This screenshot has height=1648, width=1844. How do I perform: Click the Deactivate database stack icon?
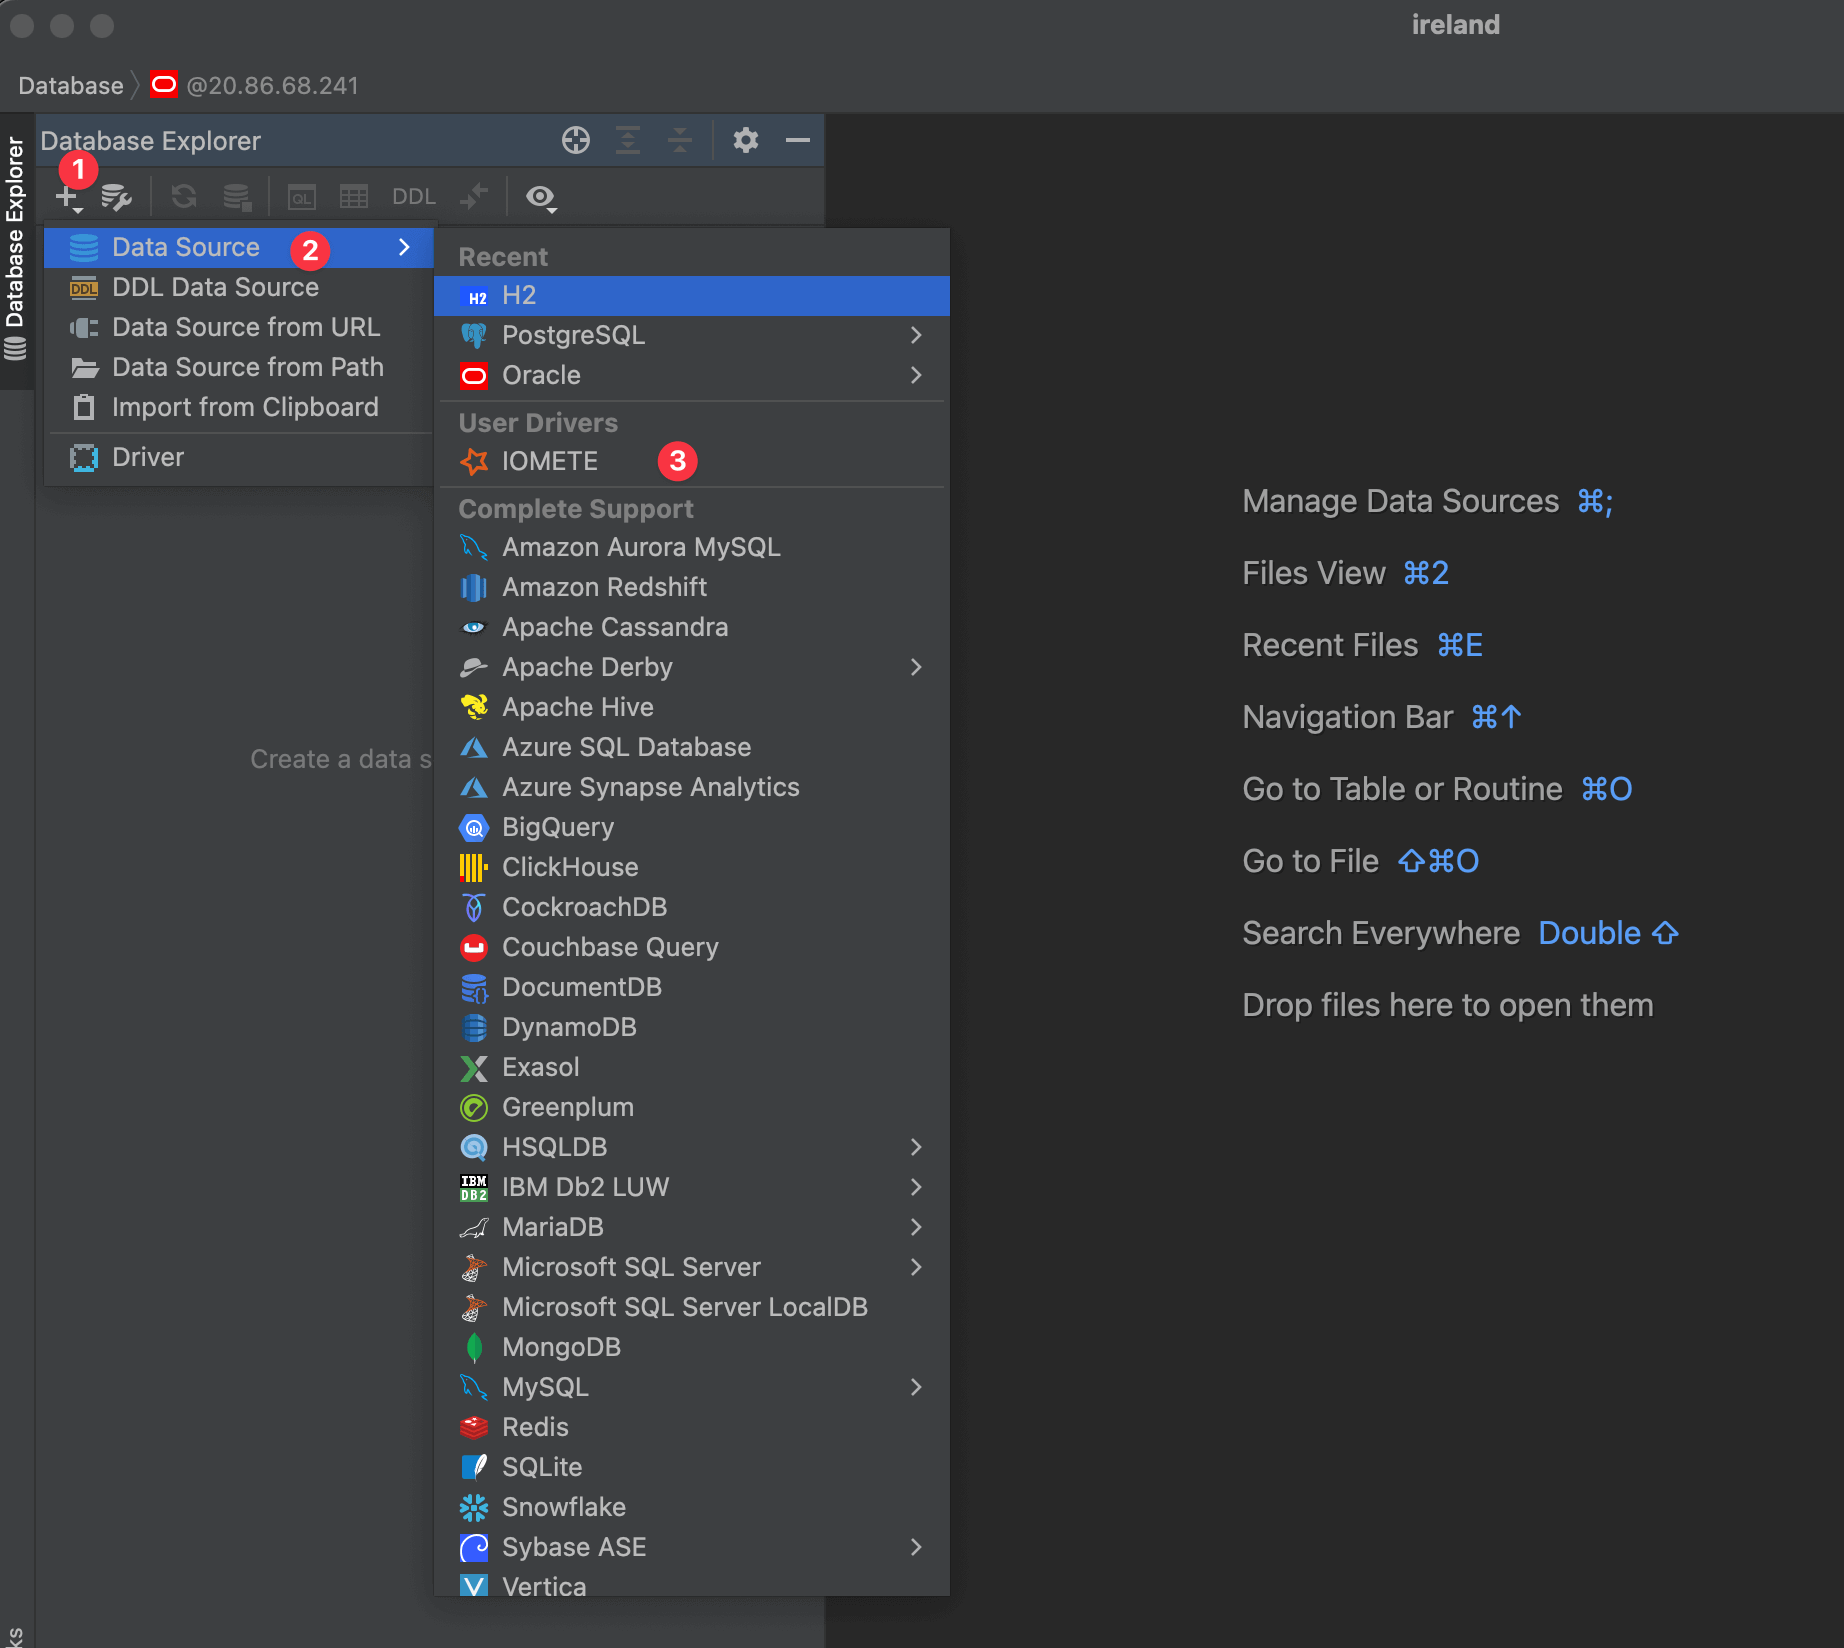pyautogui.click(x=237, y=197)
